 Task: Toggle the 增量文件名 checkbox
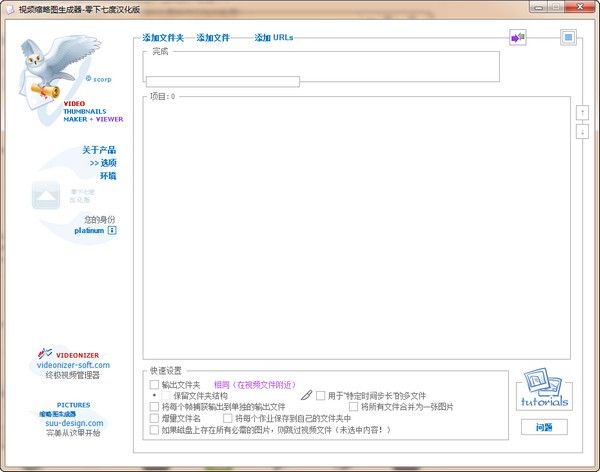154,419
